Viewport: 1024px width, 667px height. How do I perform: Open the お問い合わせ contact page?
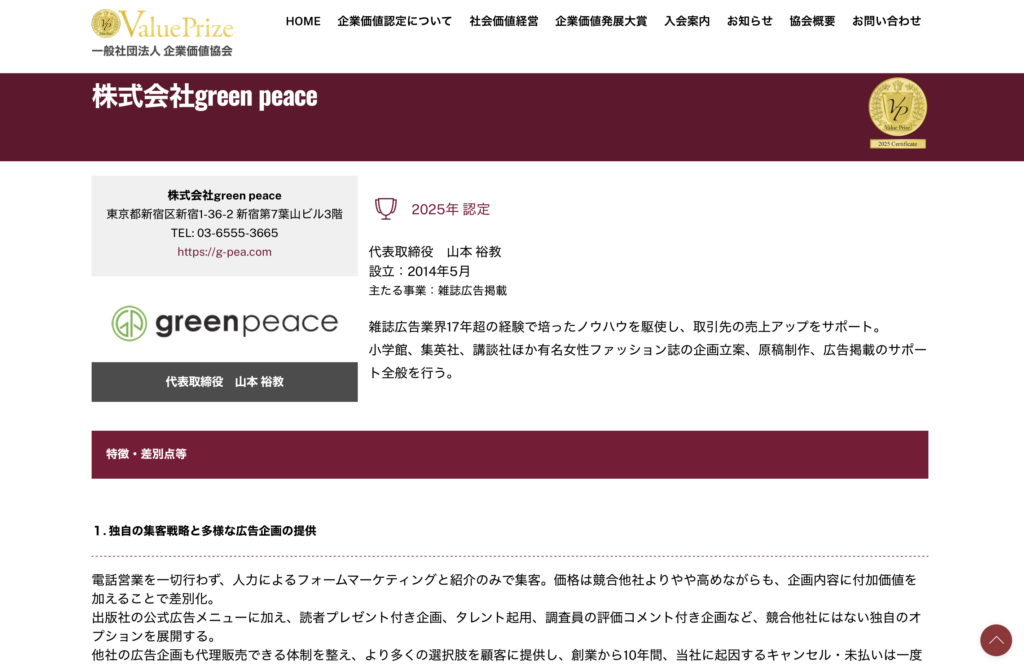tap(888, 20)
